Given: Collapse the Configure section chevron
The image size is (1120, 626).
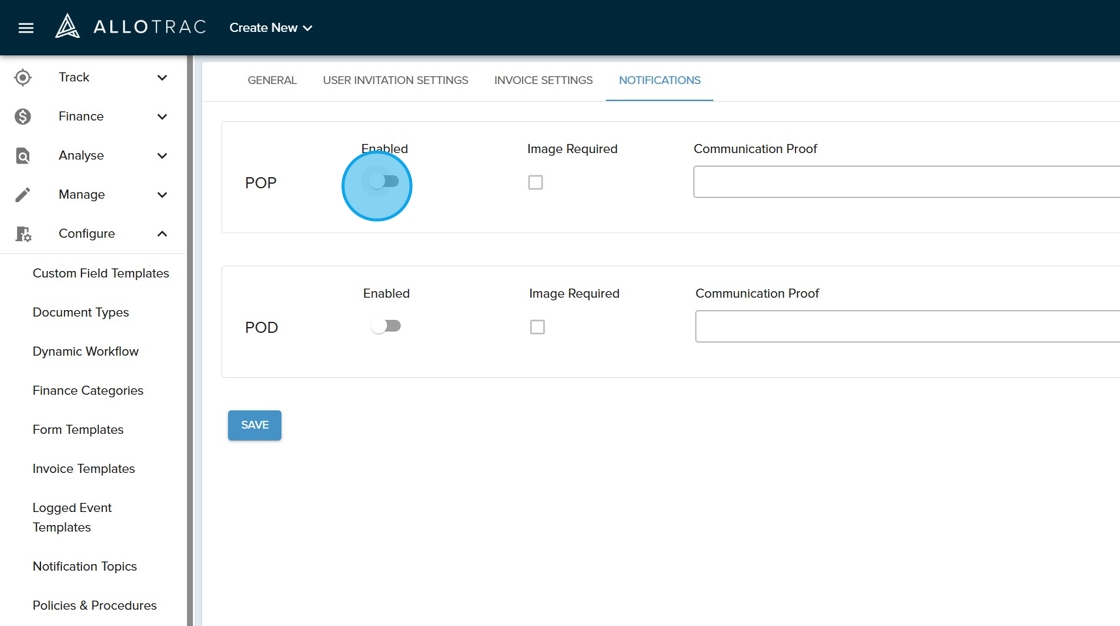Looking at the screenshot, I should click(x=162, y=234).
